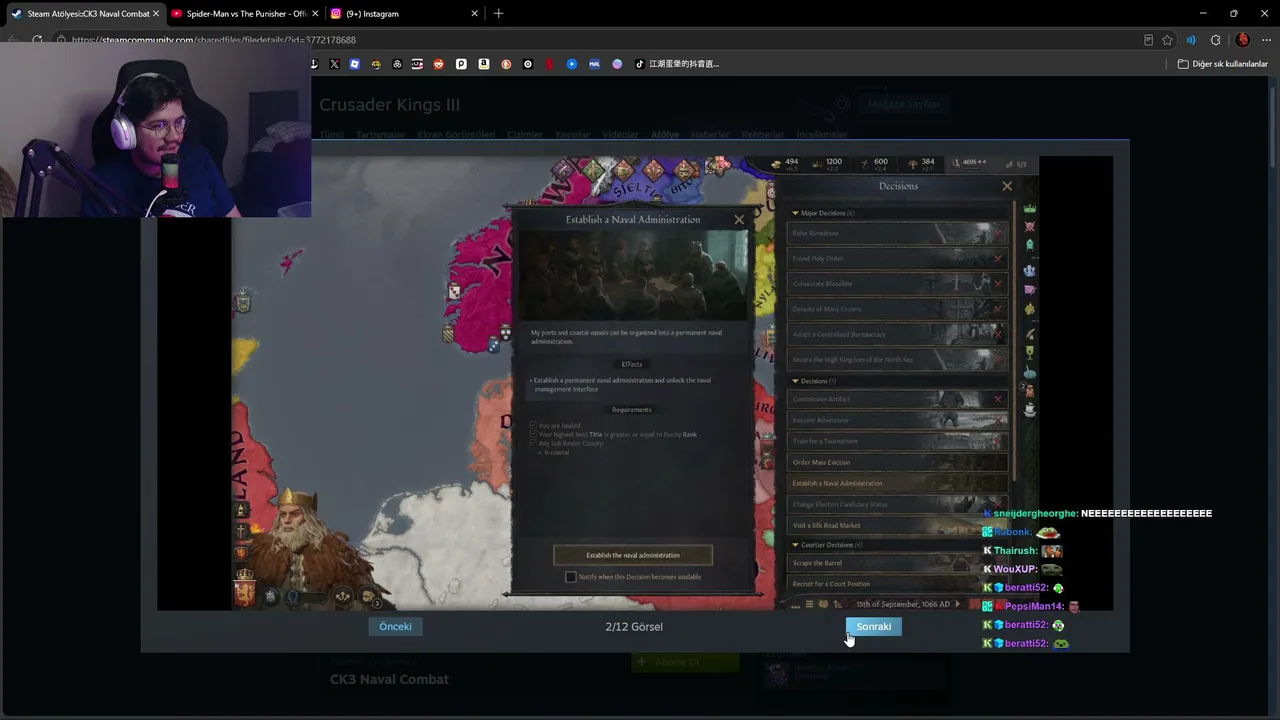Viewport: 1280px width, 720px height.
Task: Open the Videolar tab on Steam page
Action: point(620,135)
